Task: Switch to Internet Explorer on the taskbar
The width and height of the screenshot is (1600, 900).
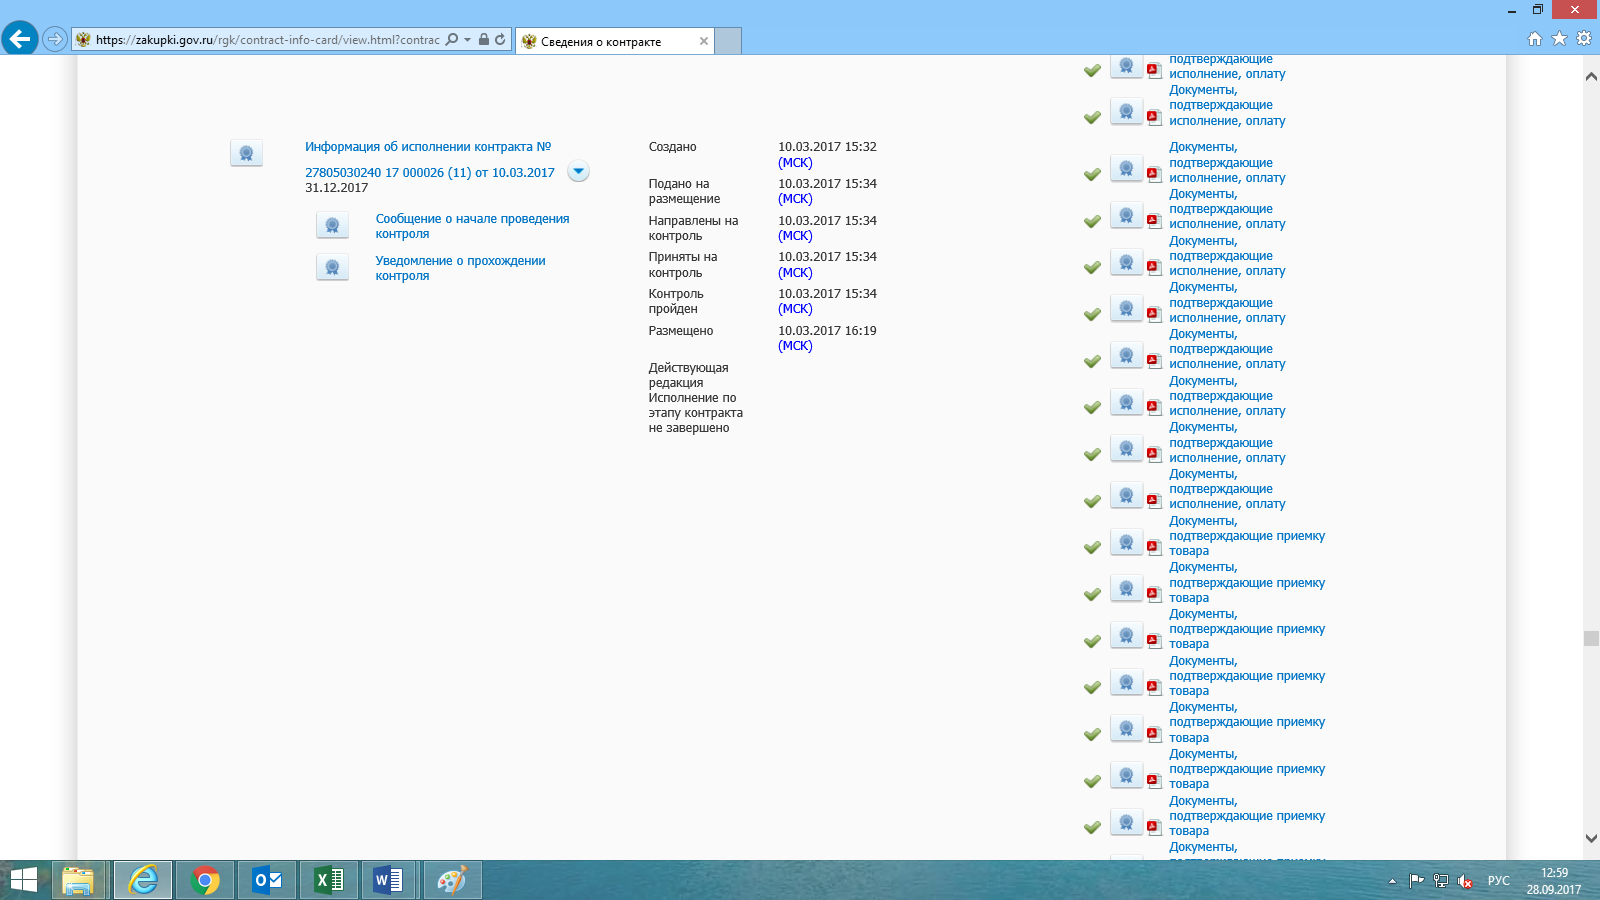Action: point(143,880)
